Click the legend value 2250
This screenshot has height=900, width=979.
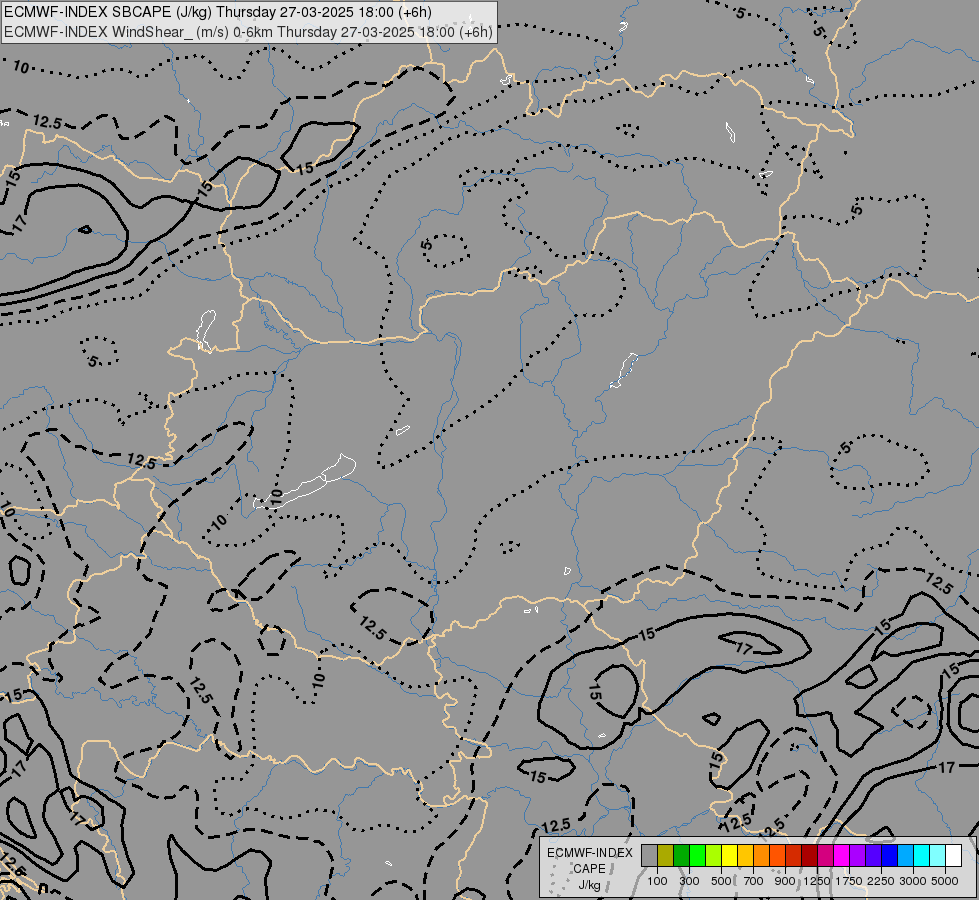(881, 881)
